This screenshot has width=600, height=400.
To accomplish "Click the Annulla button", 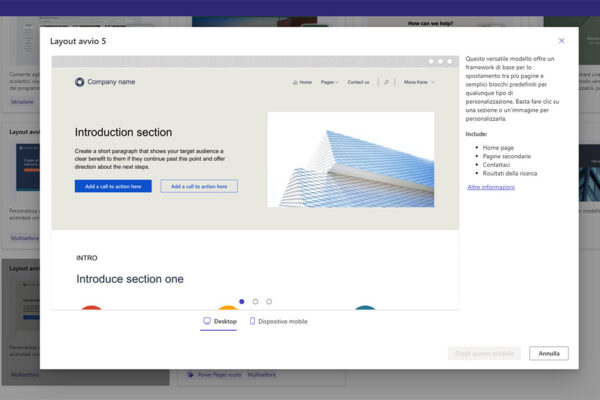I will tap(549, 353).
